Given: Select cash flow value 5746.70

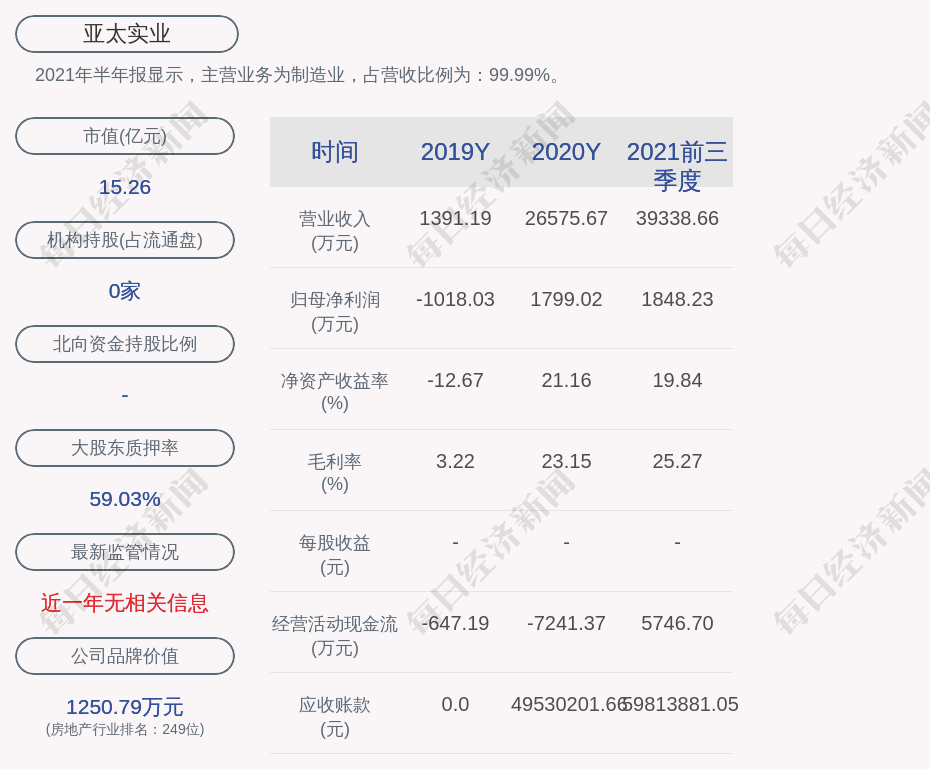Looking at the screenshot, I should pyautogui.click(x=677, y=623).
